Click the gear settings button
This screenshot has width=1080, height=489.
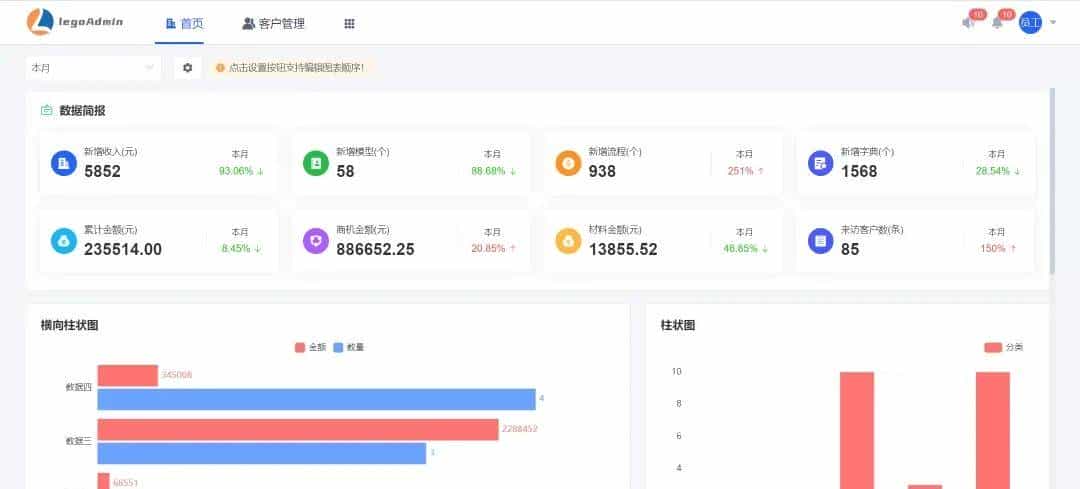click(x=187, y=67)
